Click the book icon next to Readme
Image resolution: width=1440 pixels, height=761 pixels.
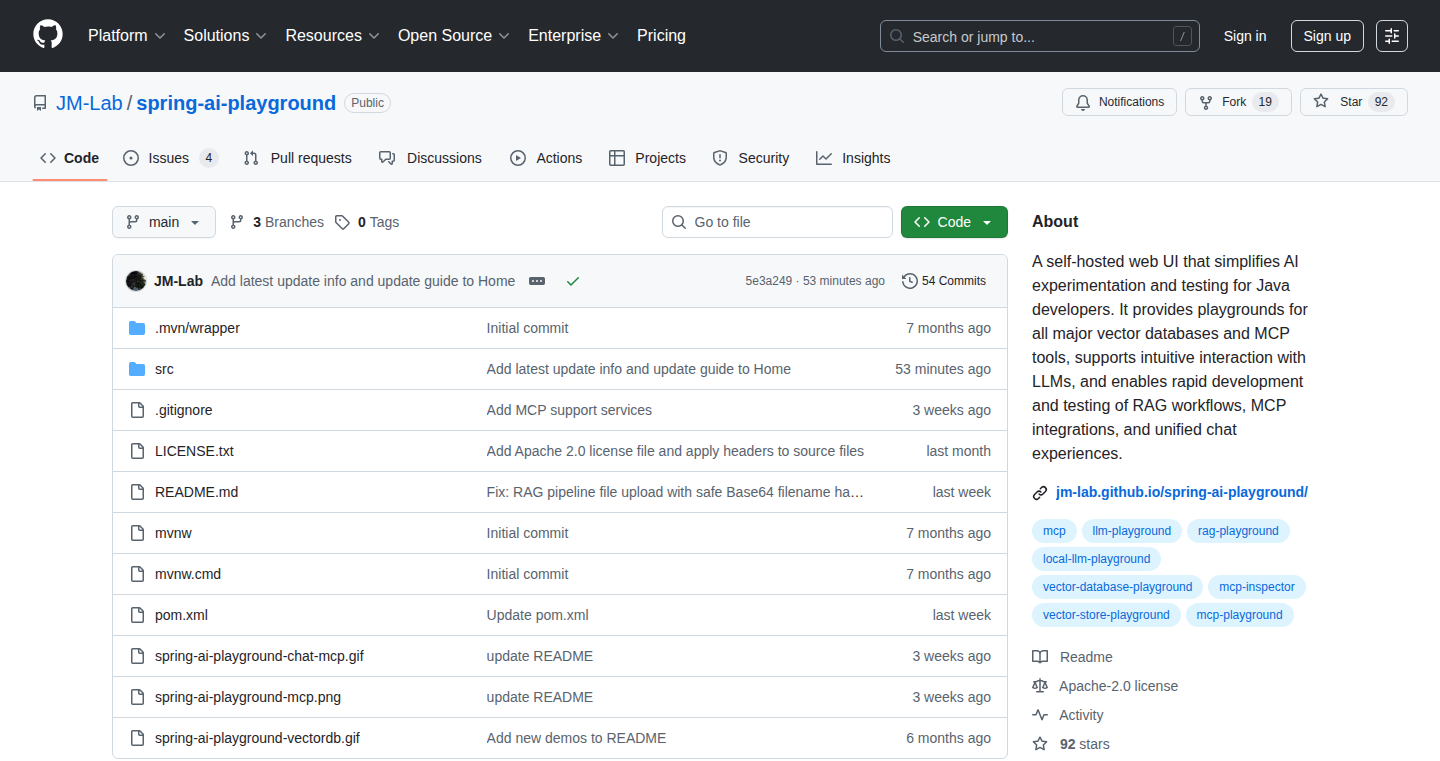(1040, 657)
